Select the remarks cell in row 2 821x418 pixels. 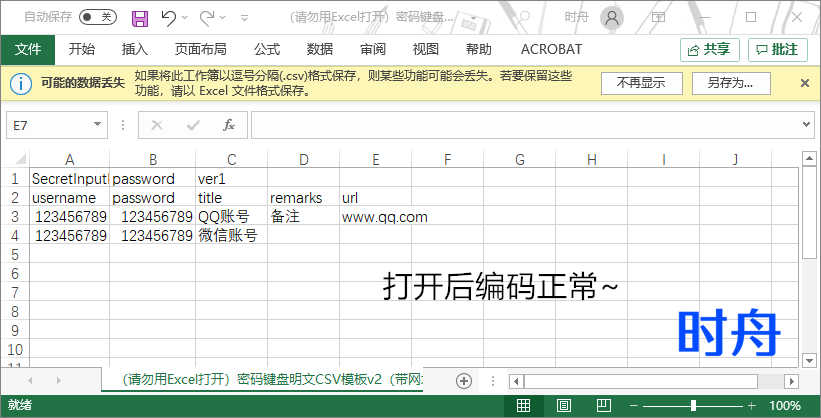point(304,197)
